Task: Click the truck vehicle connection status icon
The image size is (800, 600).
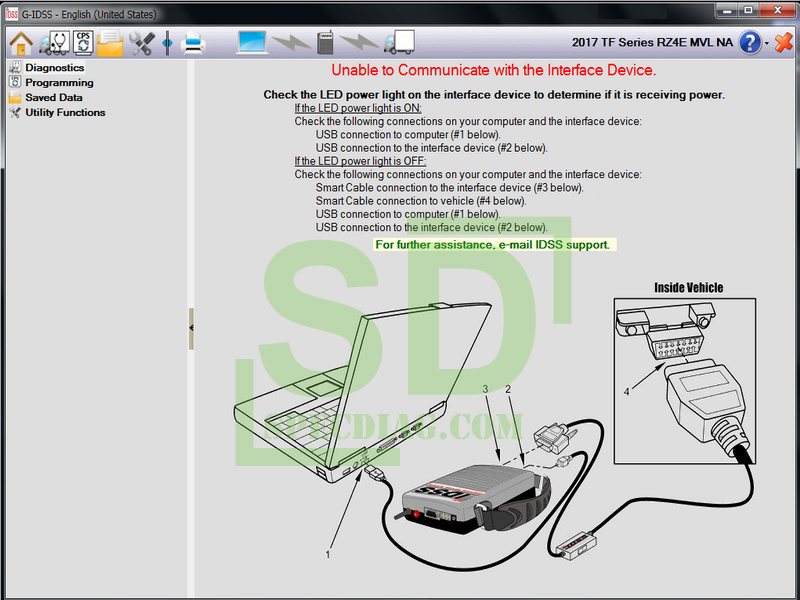Action: (398, 43)
